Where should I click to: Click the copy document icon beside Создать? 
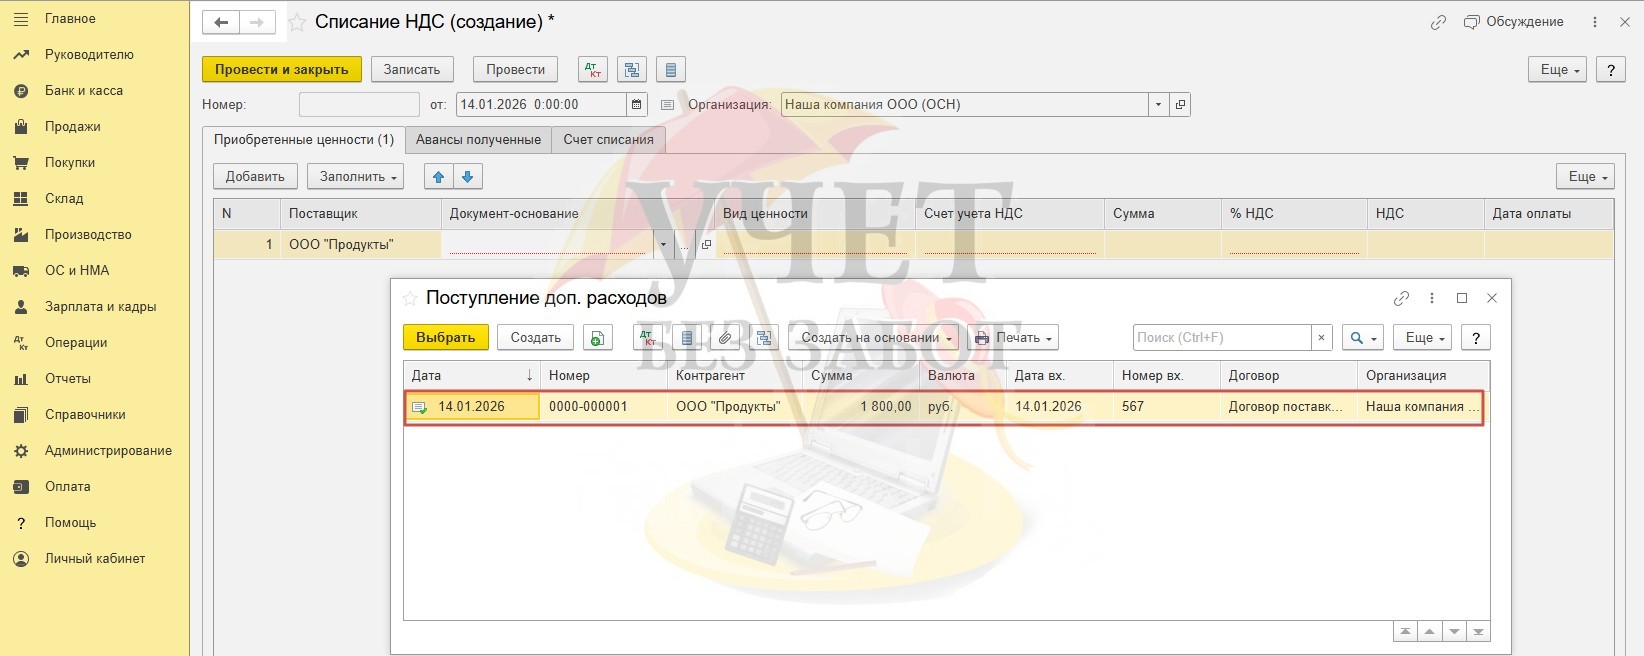click(597, 338)
